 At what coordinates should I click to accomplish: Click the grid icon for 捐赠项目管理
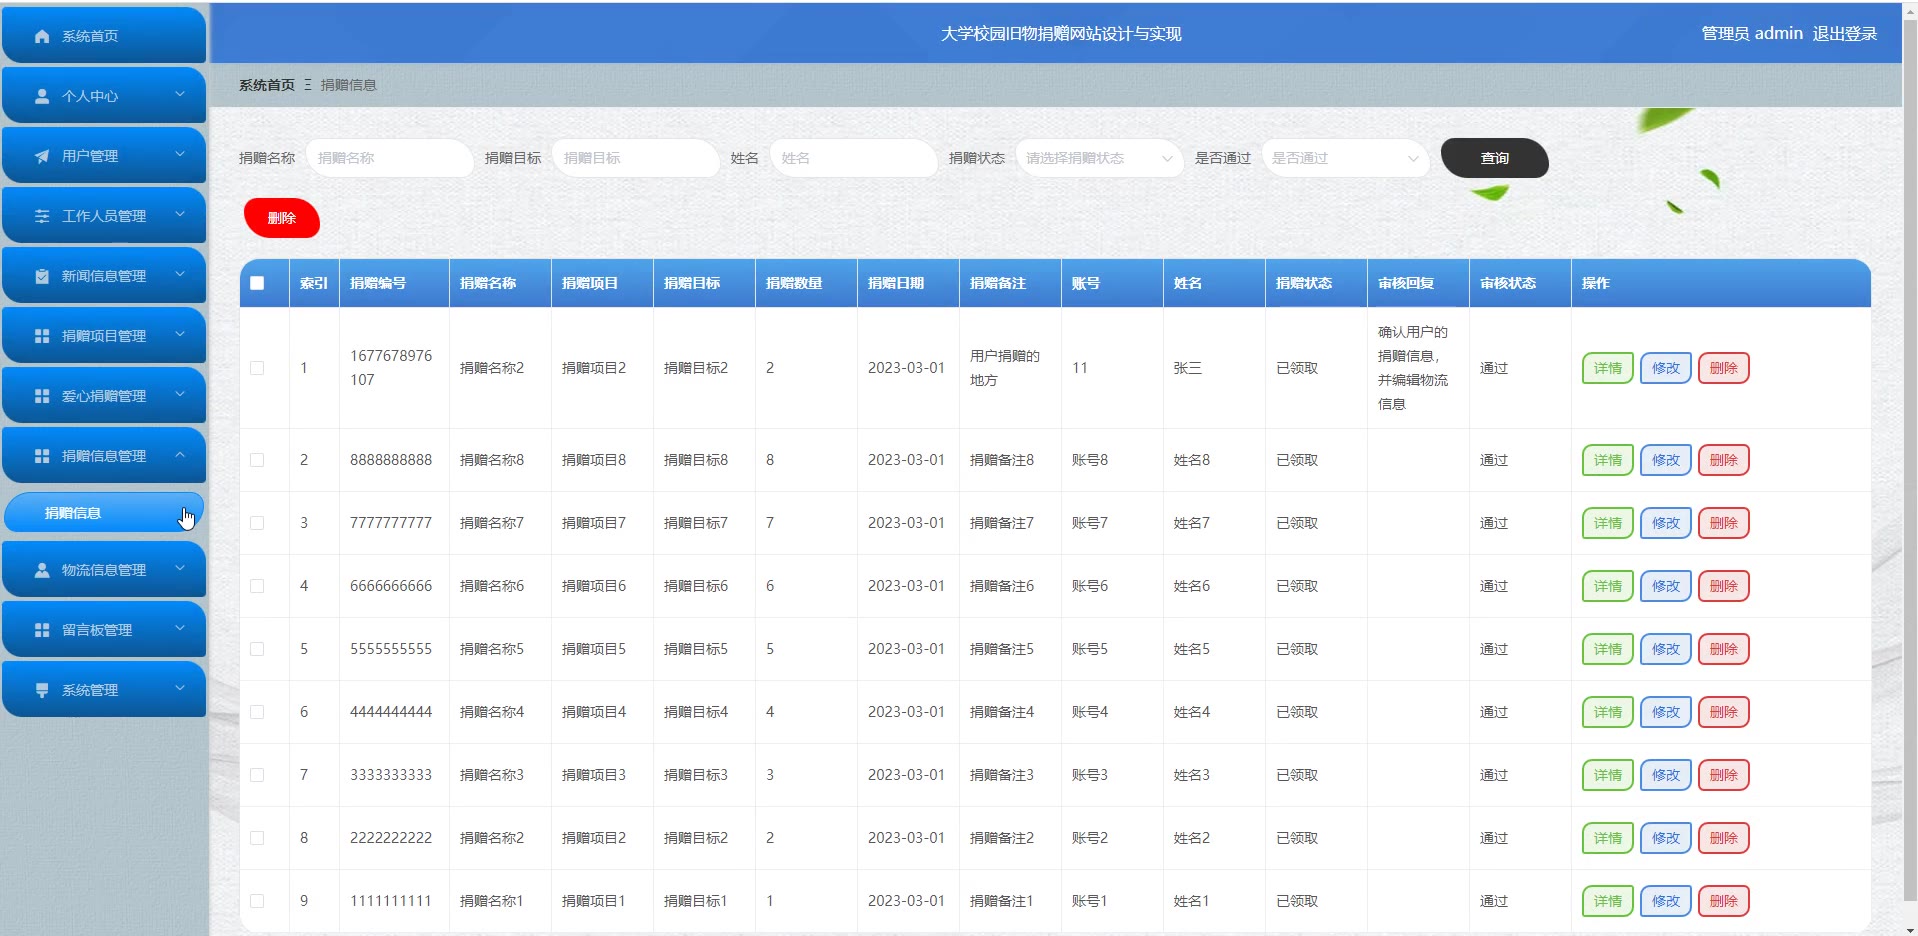42,336
